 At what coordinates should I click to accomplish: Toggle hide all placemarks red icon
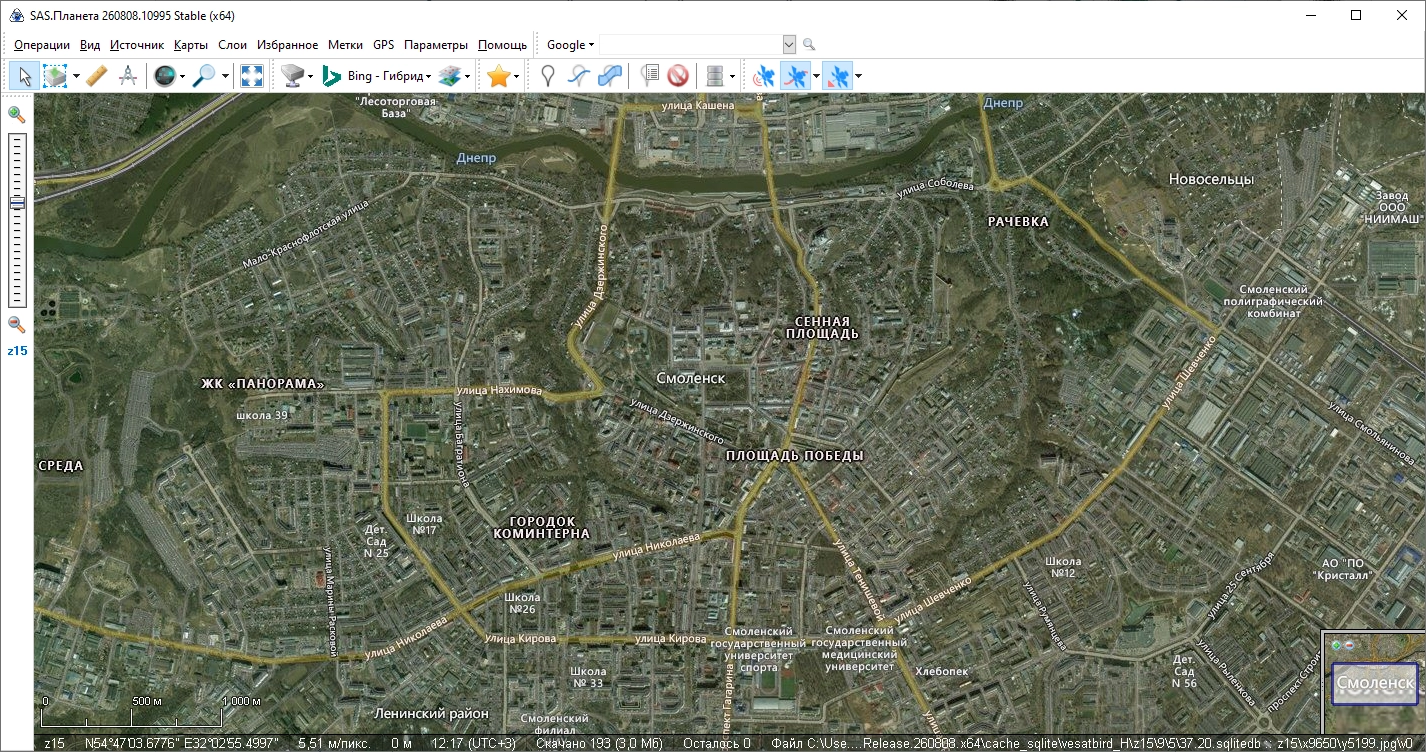point(678,76)
